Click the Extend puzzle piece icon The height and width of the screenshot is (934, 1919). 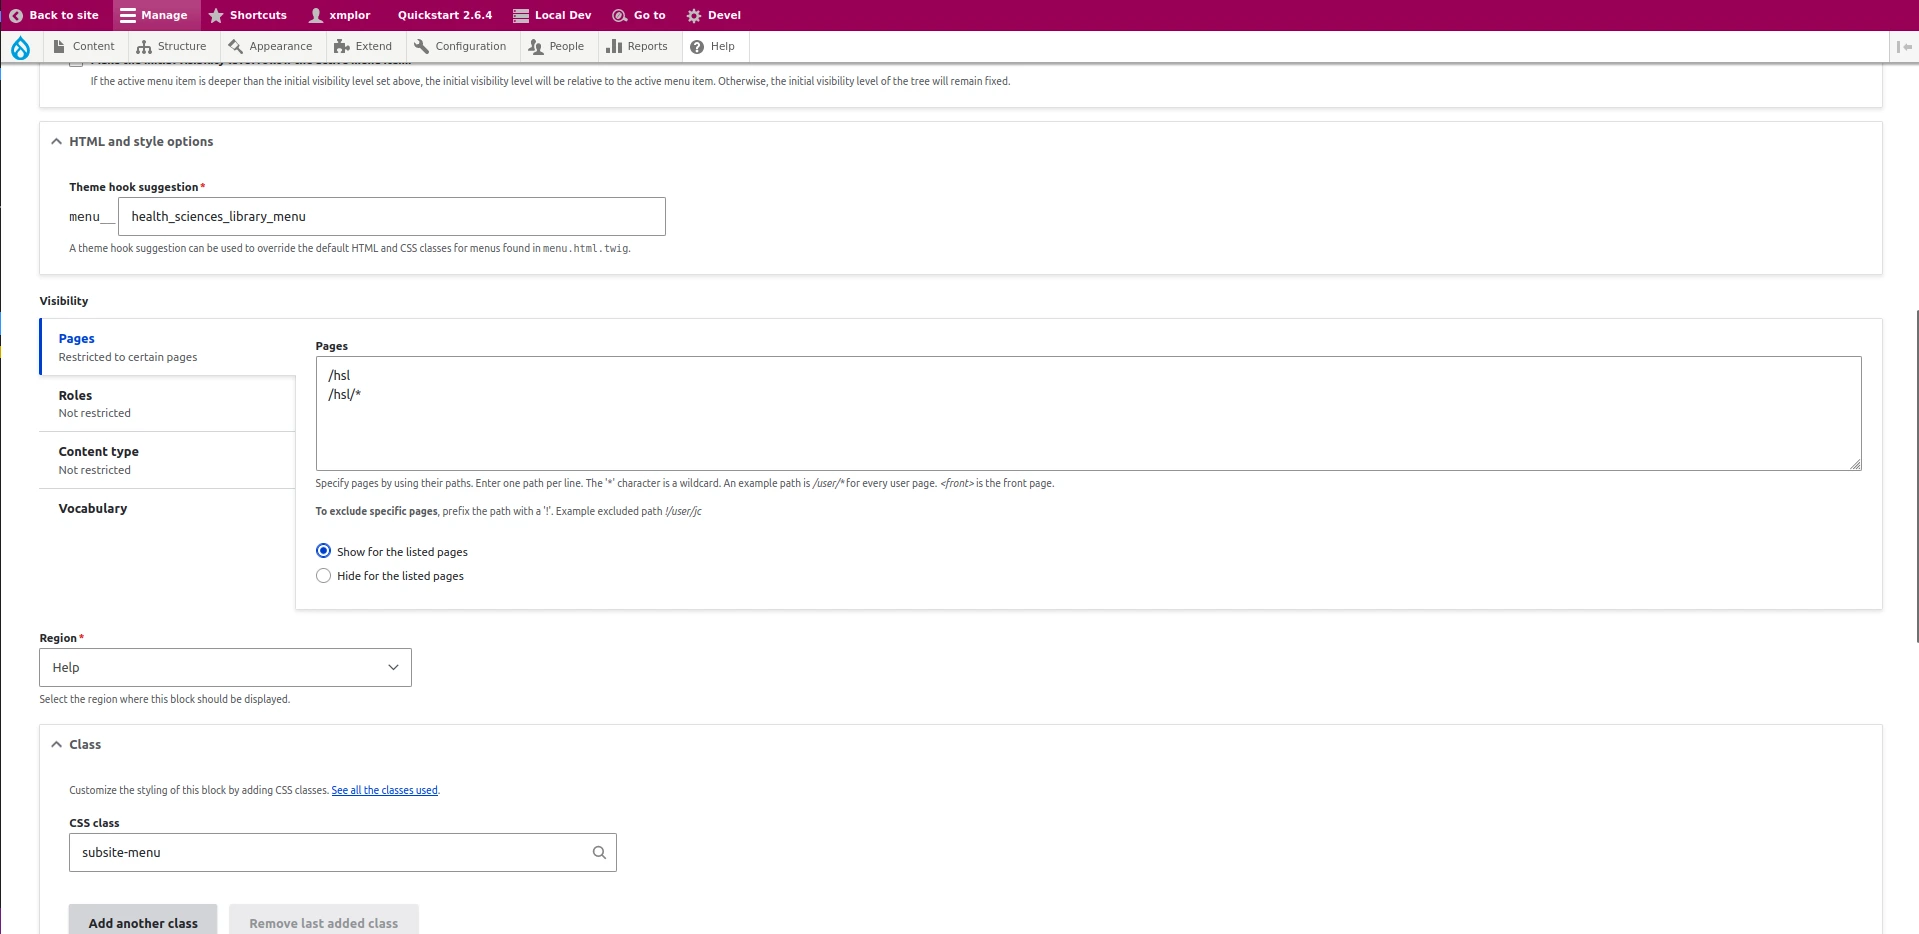point(342,46)
